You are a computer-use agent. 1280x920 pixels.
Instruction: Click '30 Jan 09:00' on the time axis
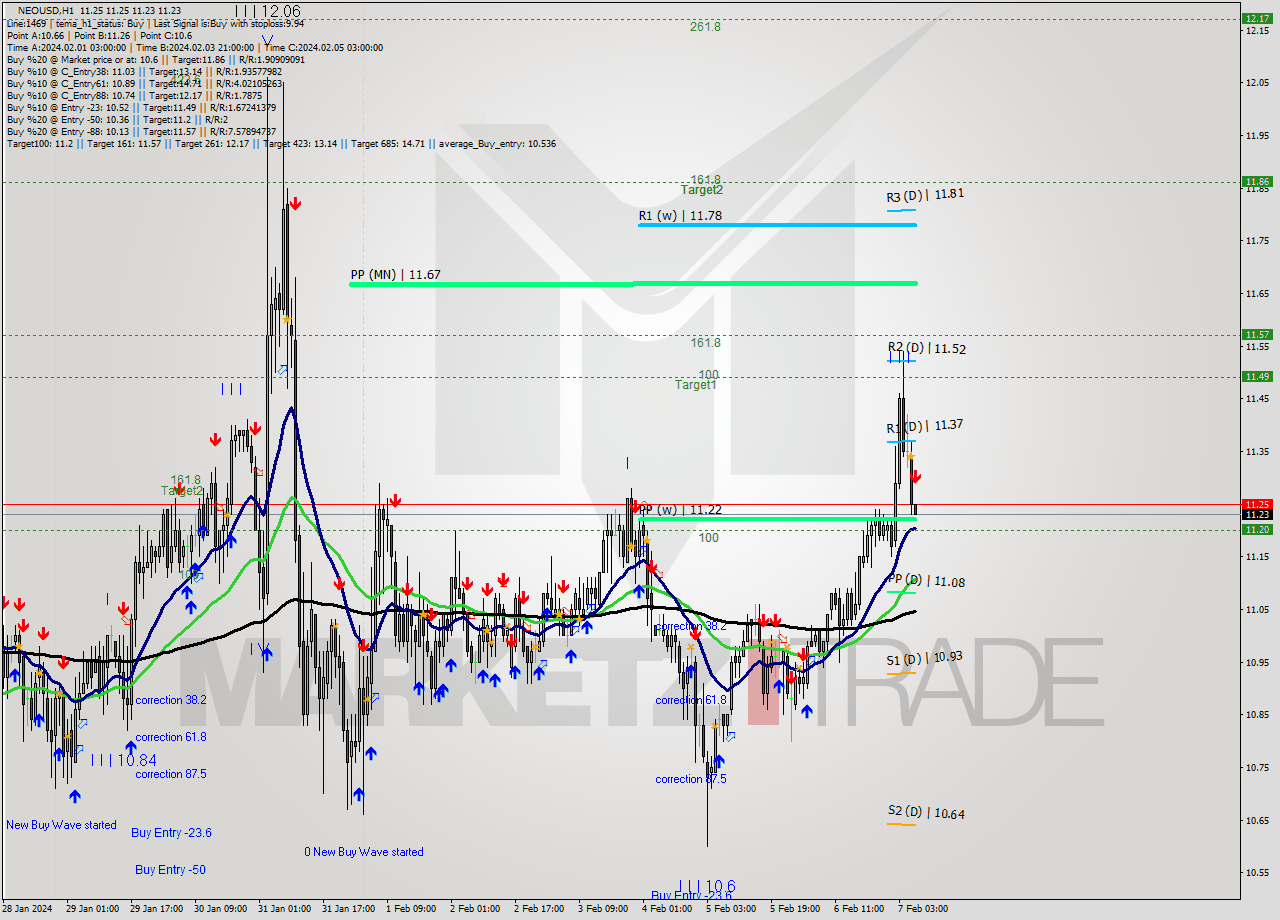pyautogui.click(x=220, y=909)
